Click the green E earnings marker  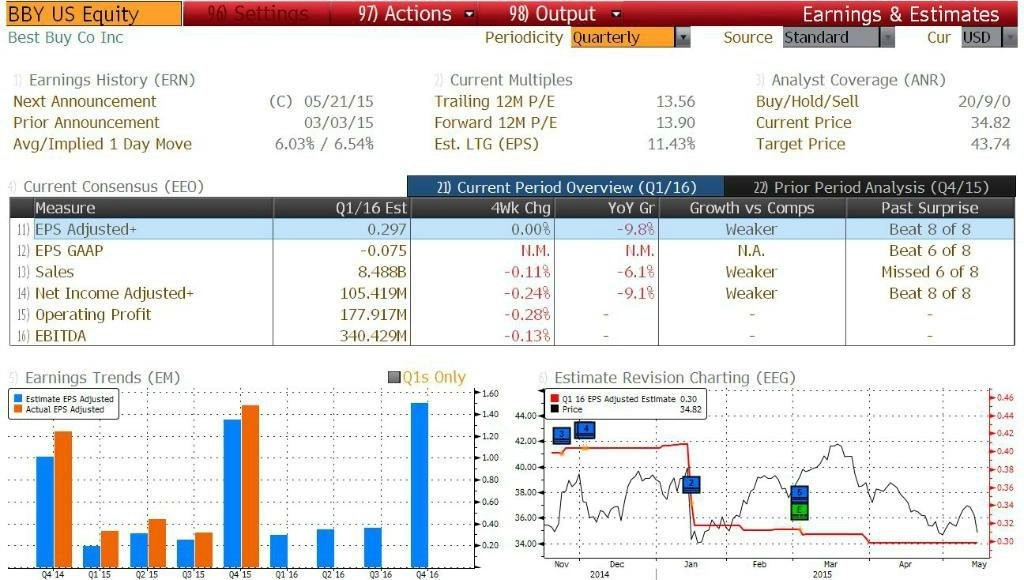click(799, 510)
